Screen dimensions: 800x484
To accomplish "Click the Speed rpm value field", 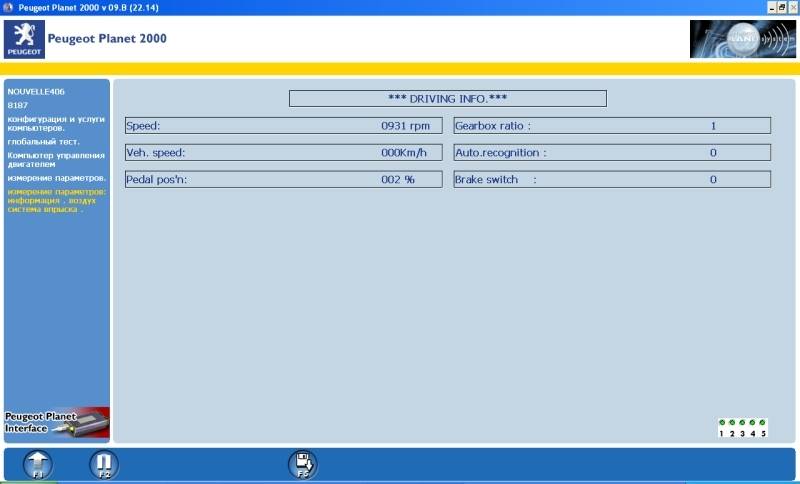I will point(283,126).
